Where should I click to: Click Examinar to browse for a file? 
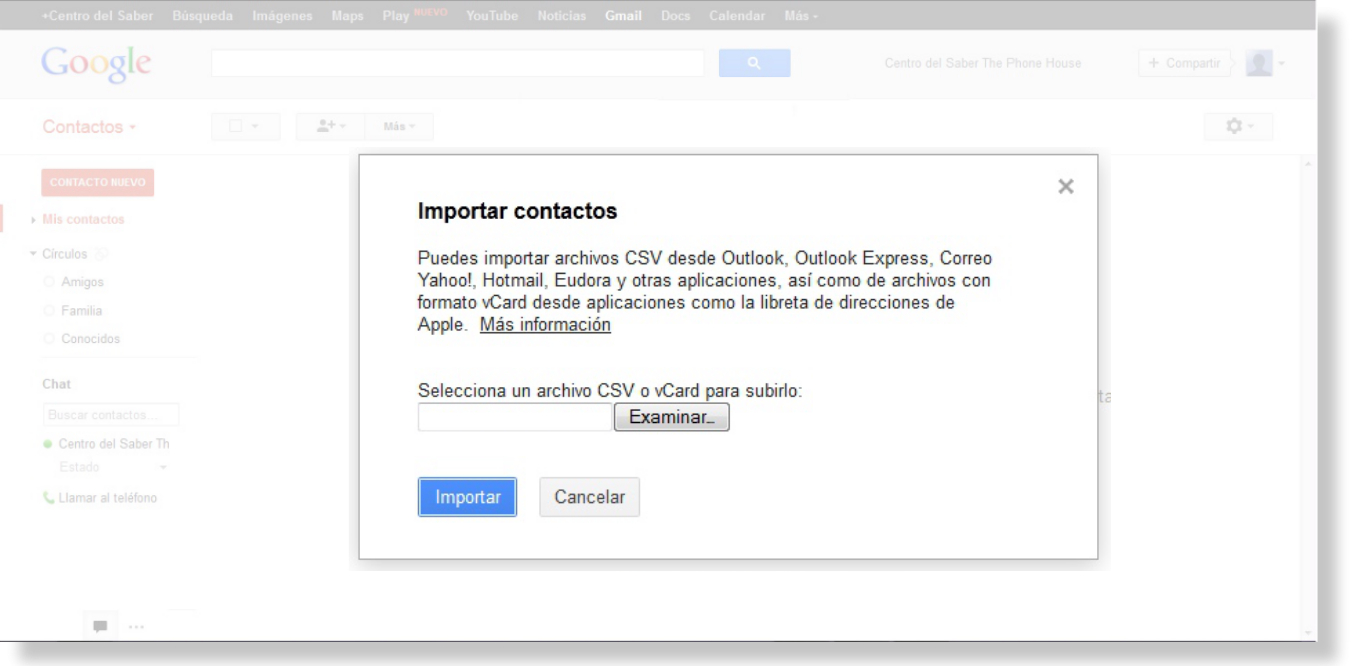pyautogui.click(x=671, y=417)
